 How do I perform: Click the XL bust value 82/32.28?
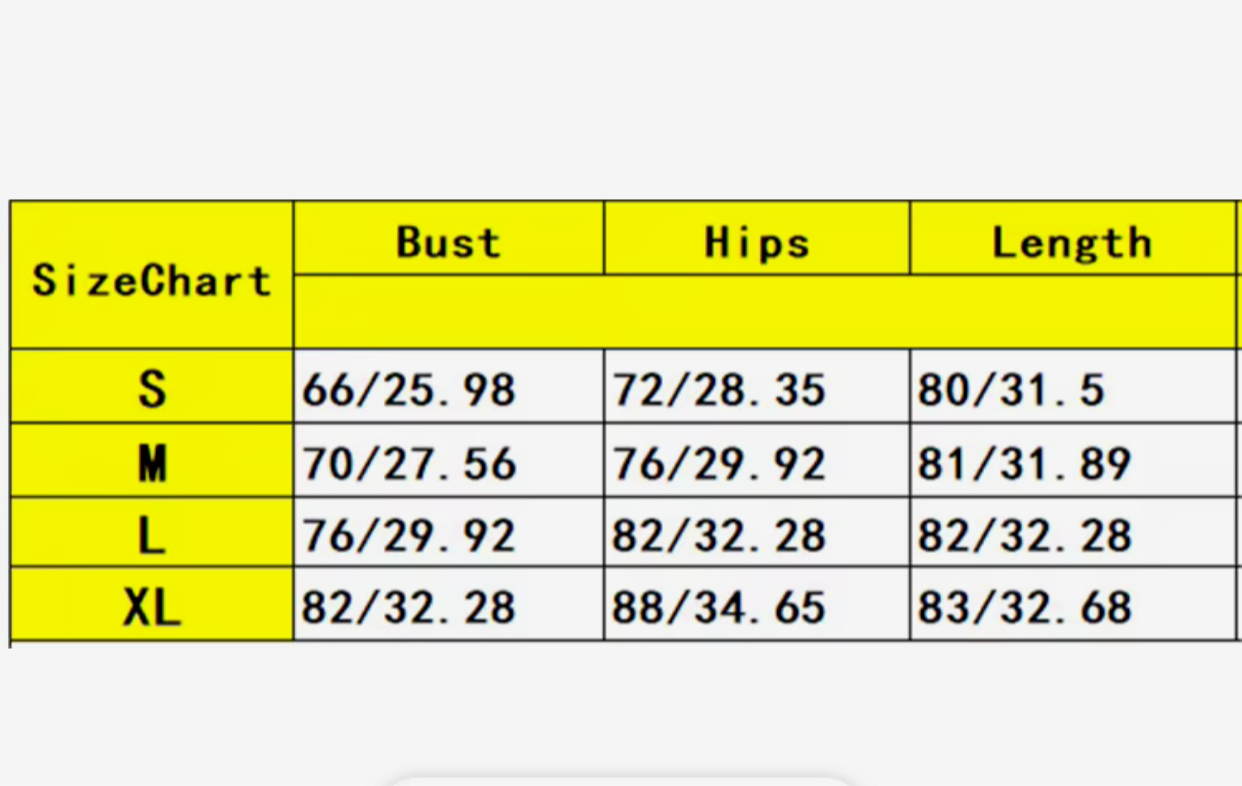[409, 607]
